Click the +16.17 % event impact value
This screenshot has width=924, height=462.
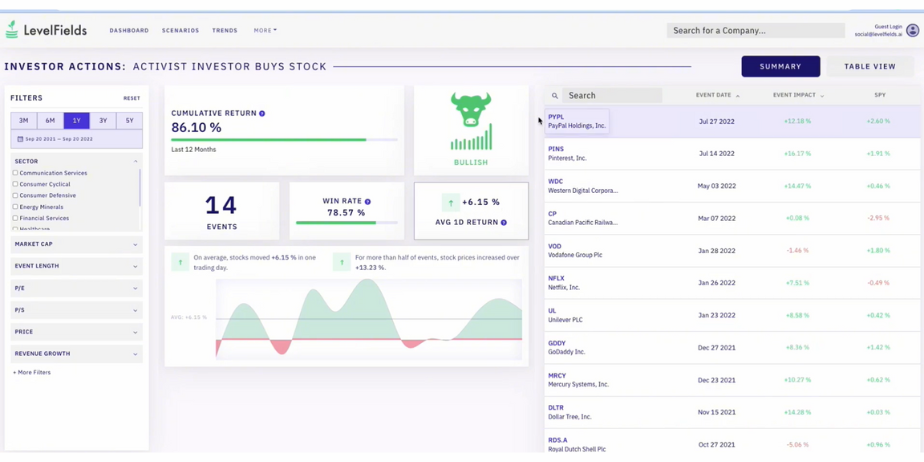[x=797, y=154]
